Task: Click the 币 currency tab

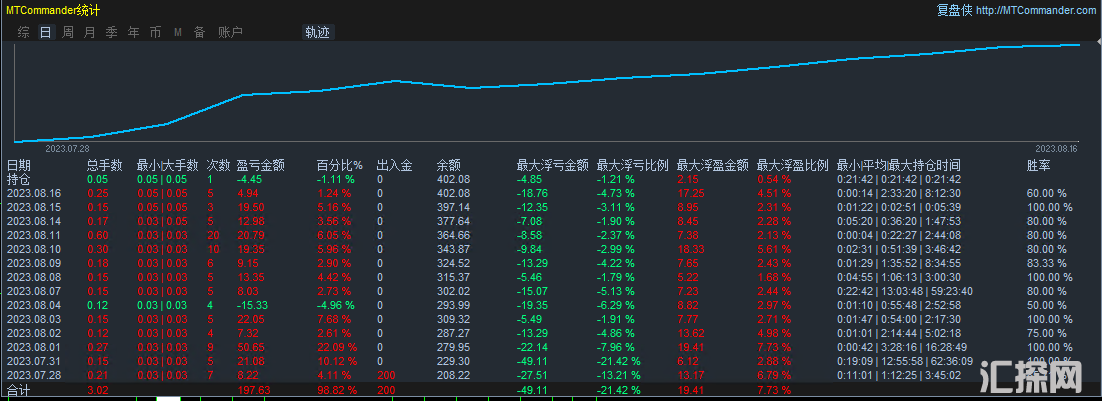Action: click(x=155, y=32)
